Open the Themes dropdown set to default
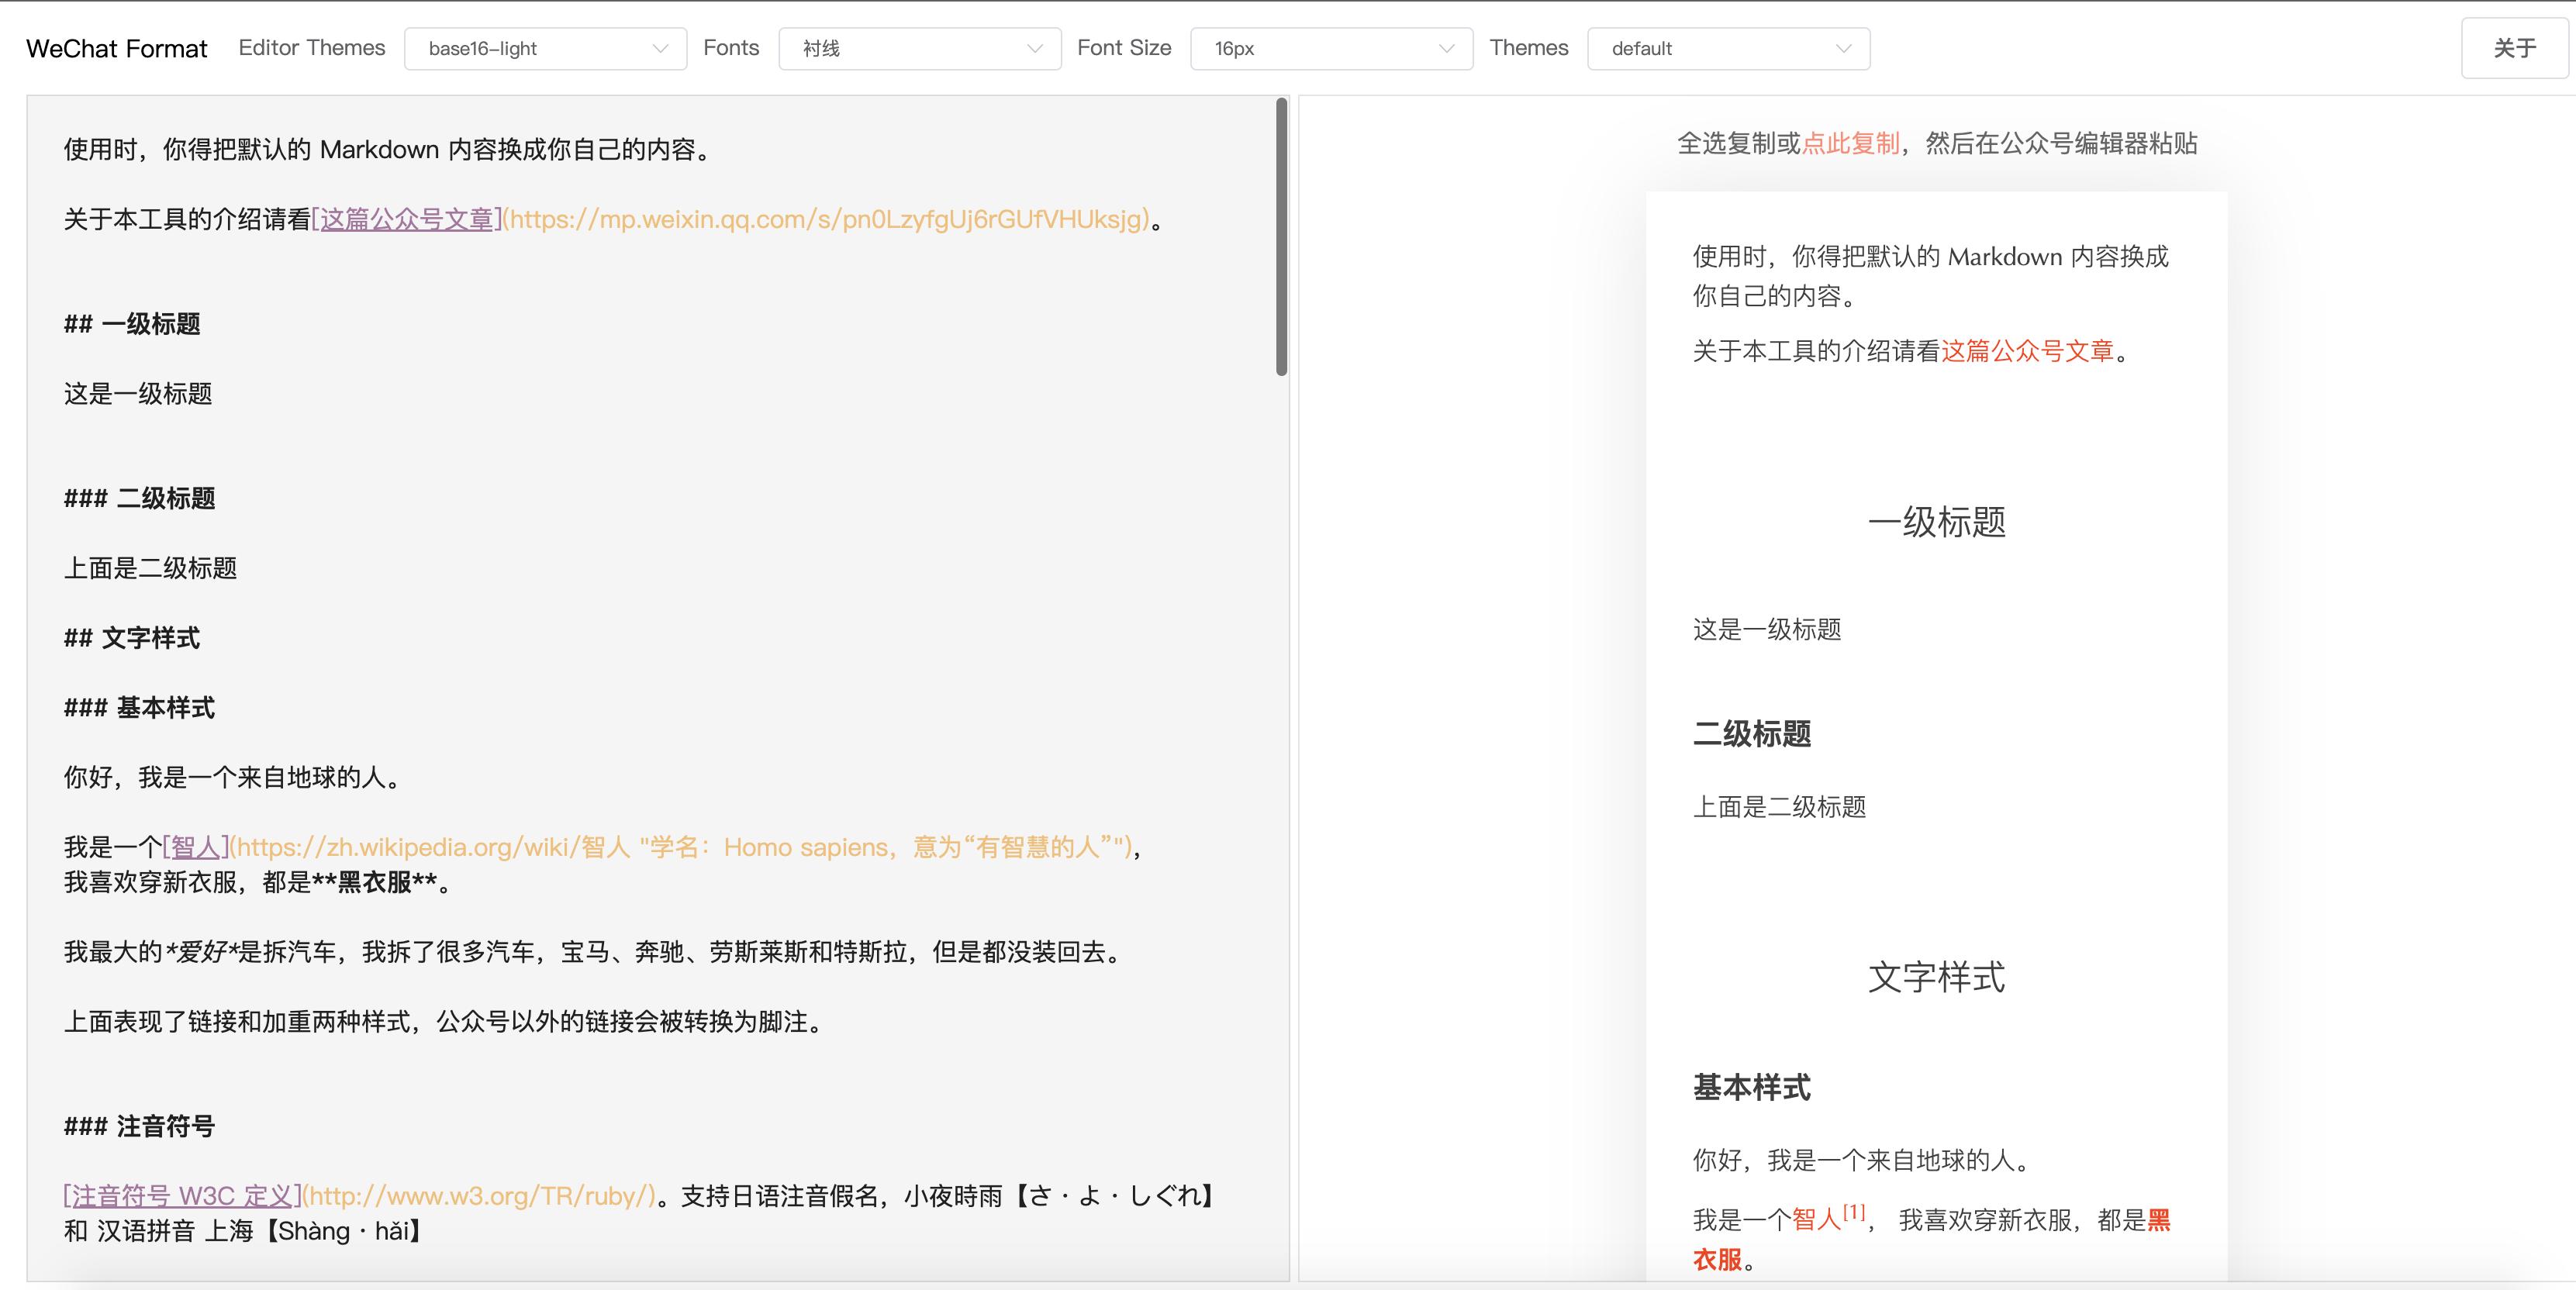The image size is (2576, 1290). click(x=1727, y=47)
